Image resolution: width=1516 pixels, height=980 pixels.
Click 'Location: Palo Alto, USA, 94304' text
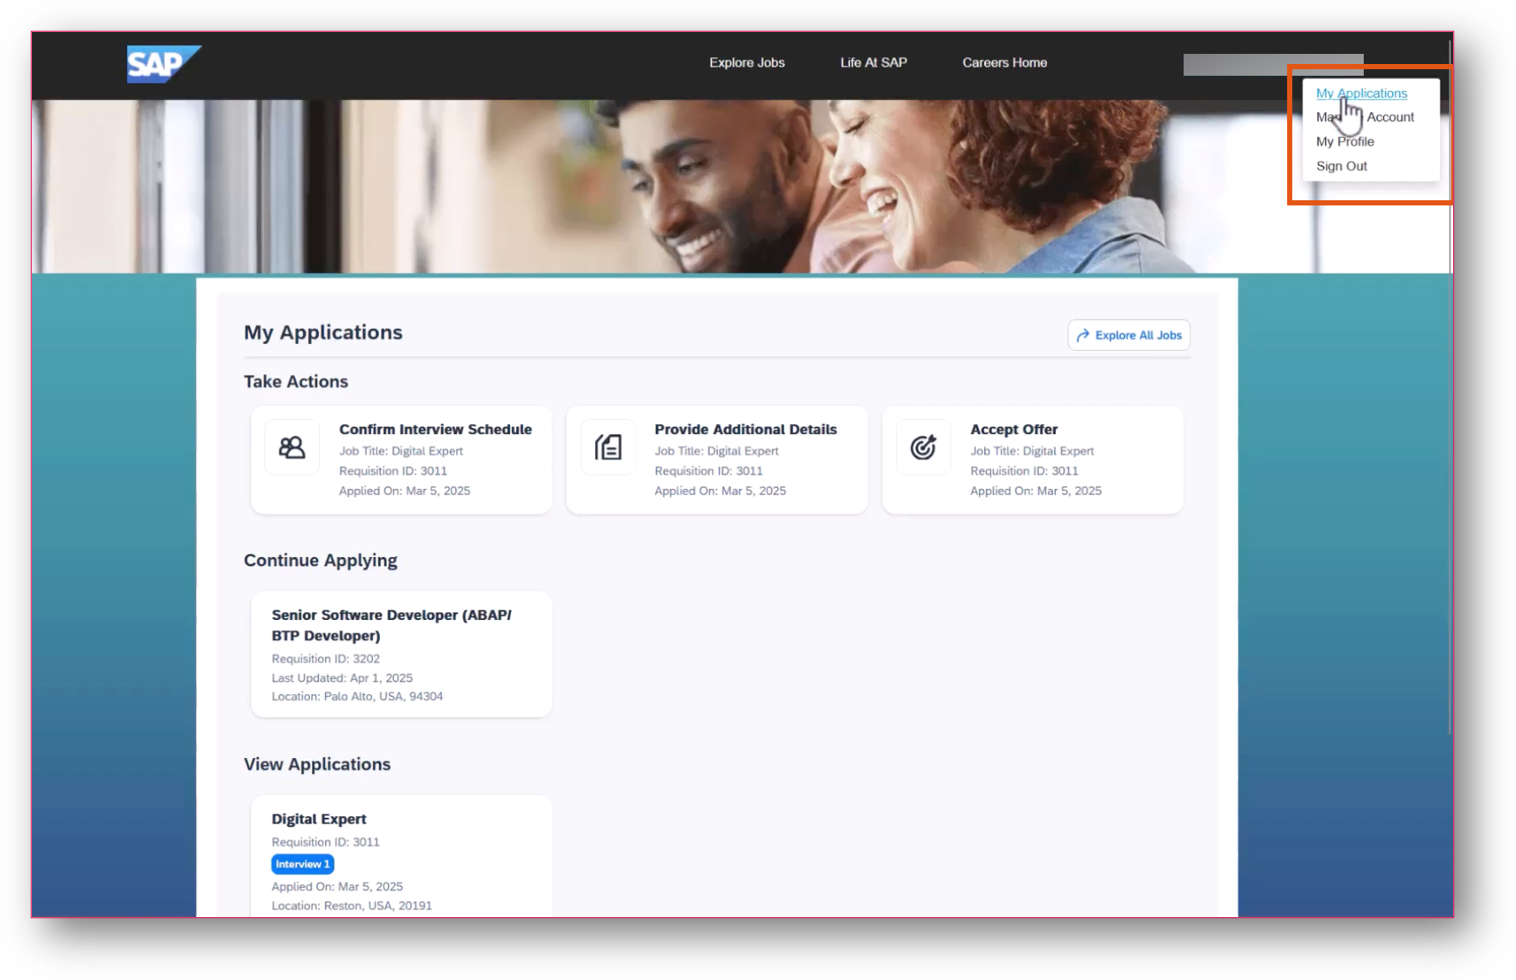click(357, 696)
